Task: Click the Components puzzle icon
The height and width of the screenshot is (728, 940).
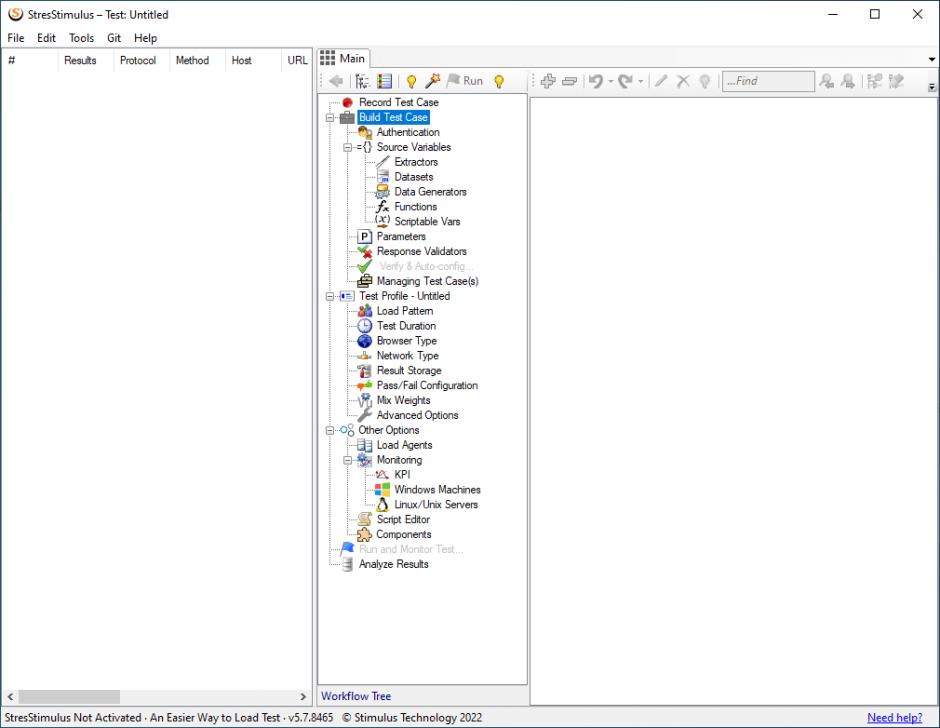Action: point(364,534)
